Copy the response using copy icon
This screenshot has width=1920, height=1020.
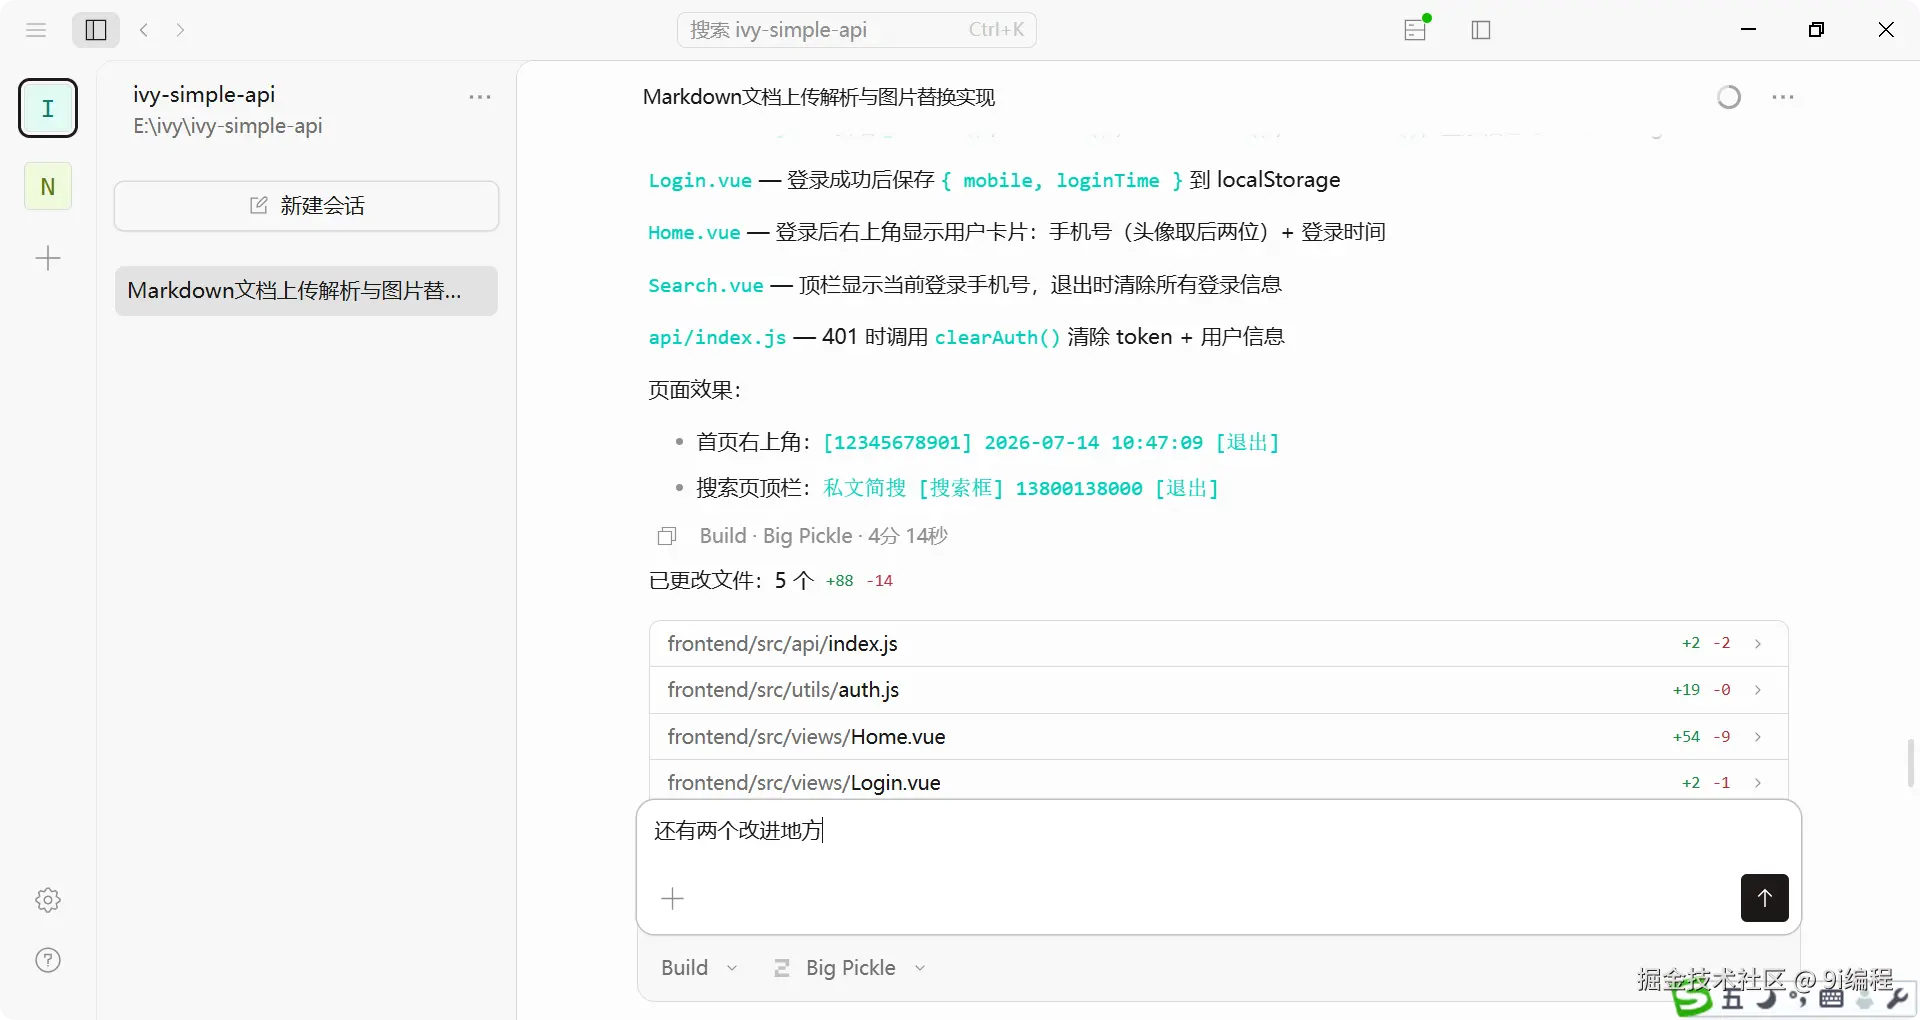pos(667,537)
